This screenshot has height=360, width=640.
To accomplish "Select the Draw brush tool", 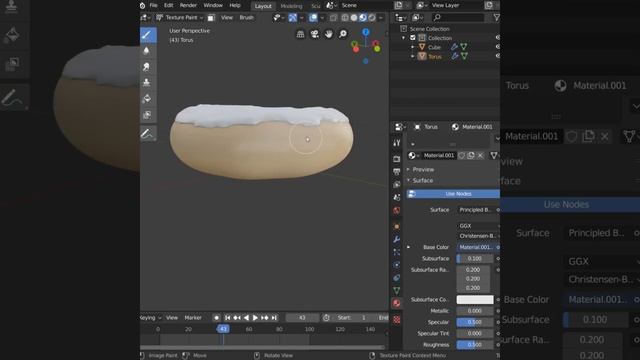I will point(148,35).
